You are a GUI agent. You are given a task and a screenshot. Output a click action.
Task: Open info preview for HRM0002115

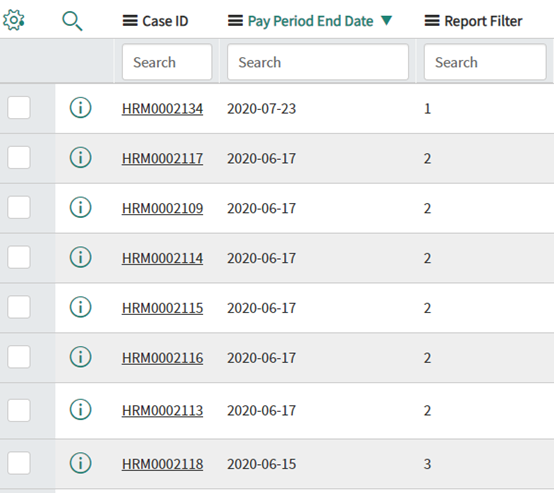81,307
